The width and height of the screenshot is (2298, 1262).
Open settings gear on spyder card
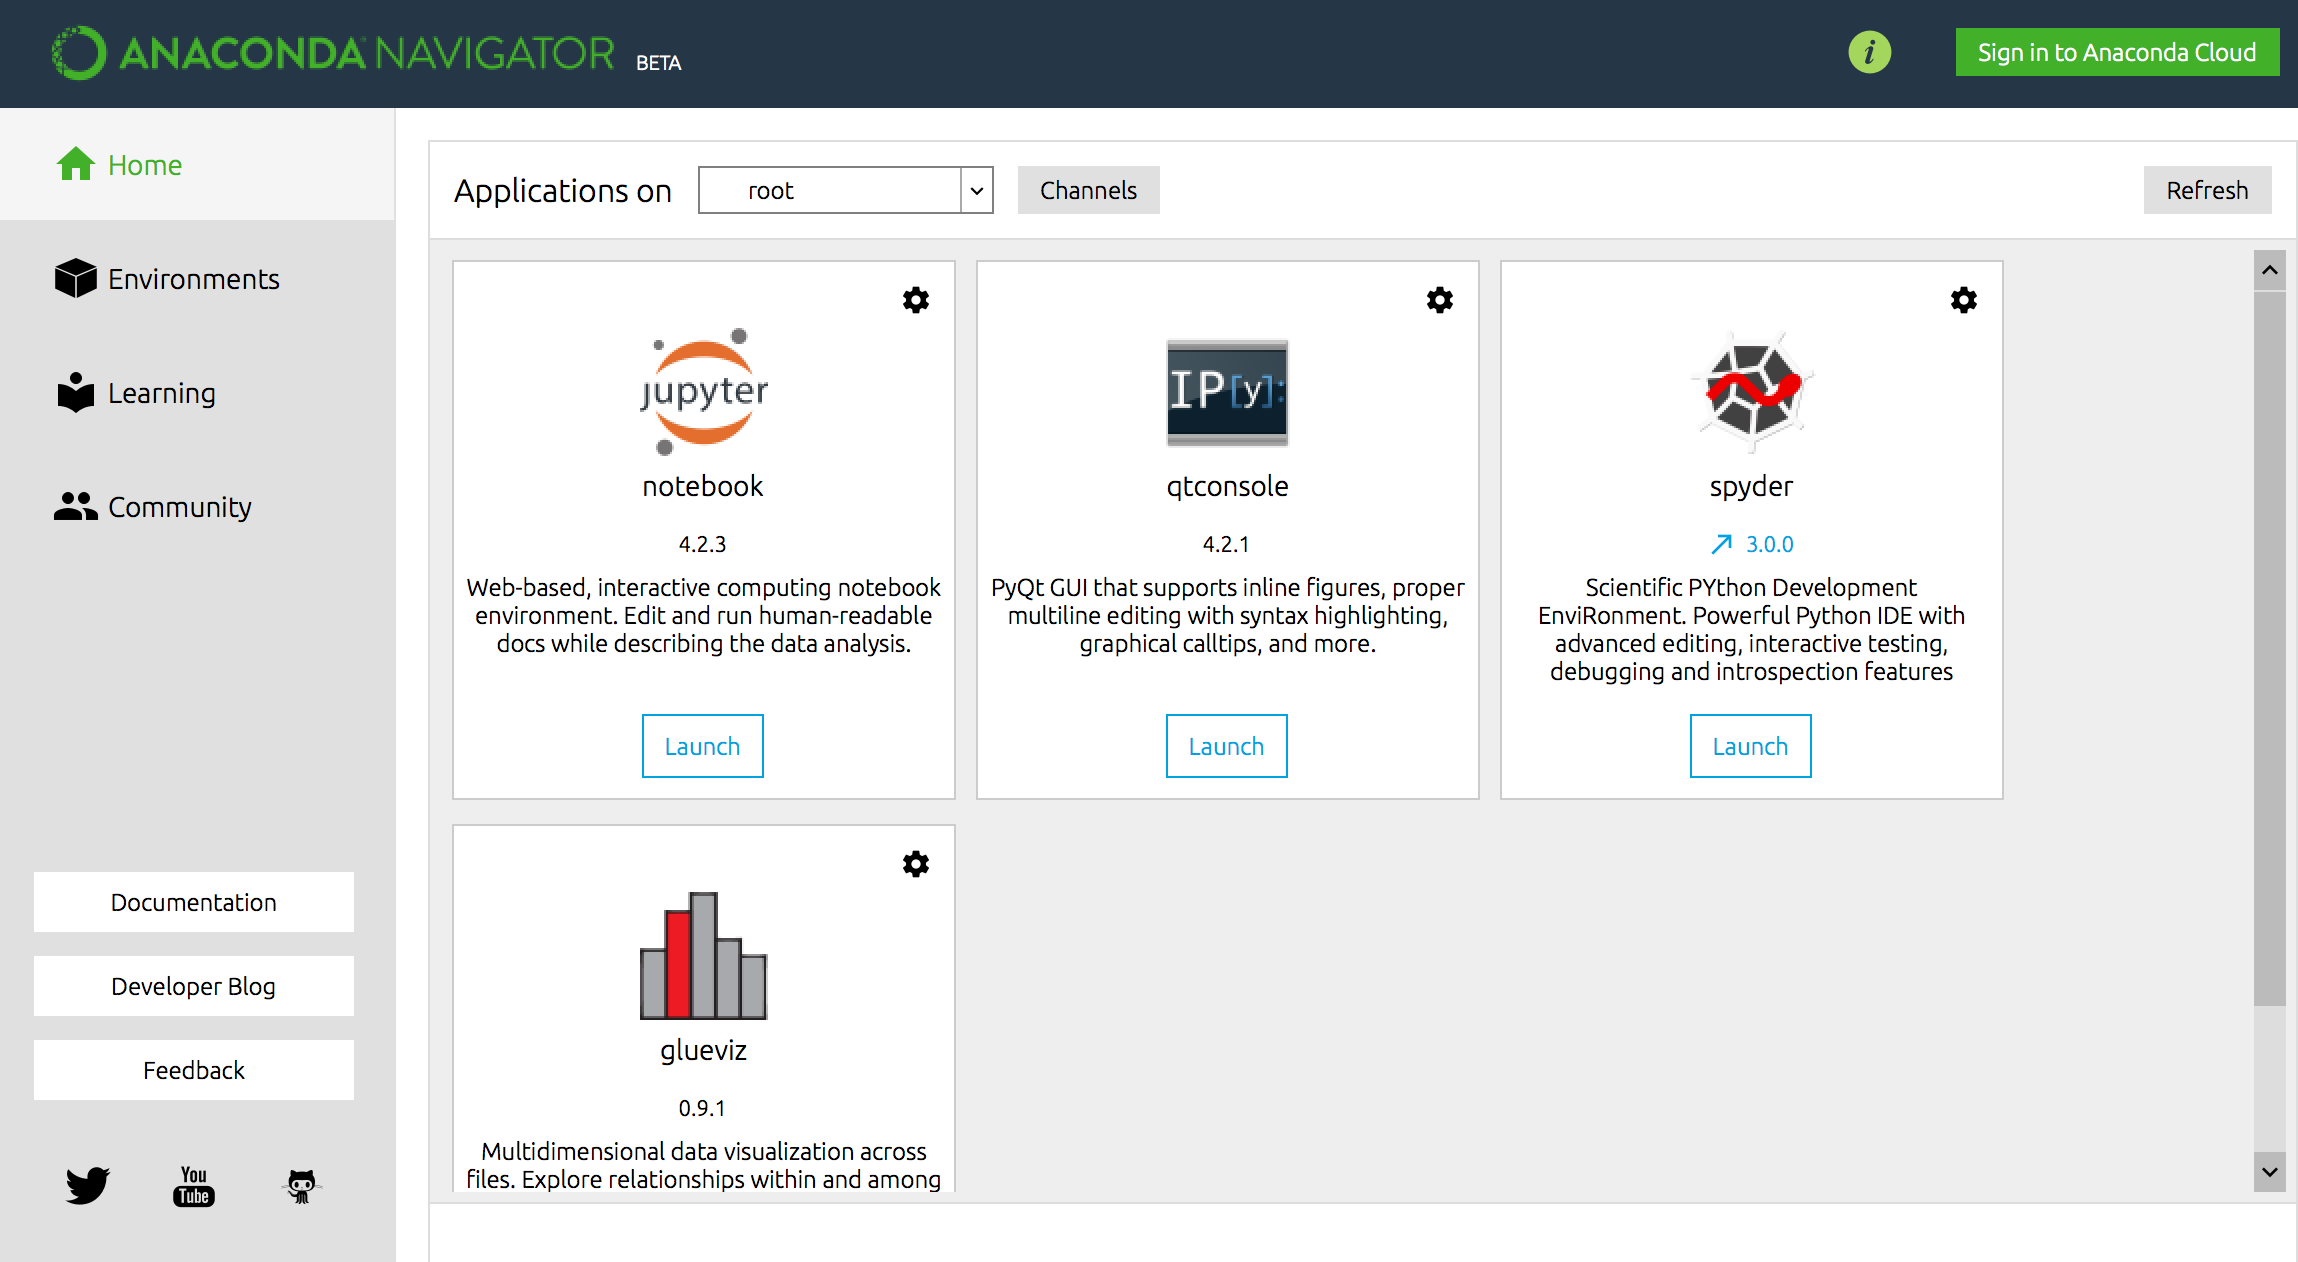[x=1963, y=300]
